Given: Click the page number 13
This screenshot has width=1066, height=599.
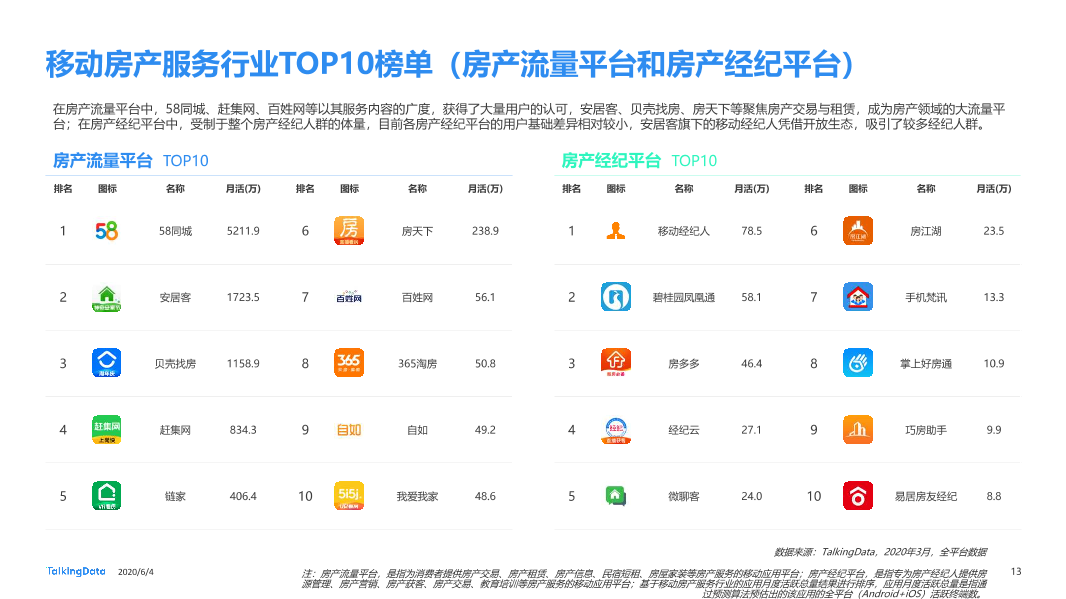Looking at the screenshot, I should coord(1016,571).
